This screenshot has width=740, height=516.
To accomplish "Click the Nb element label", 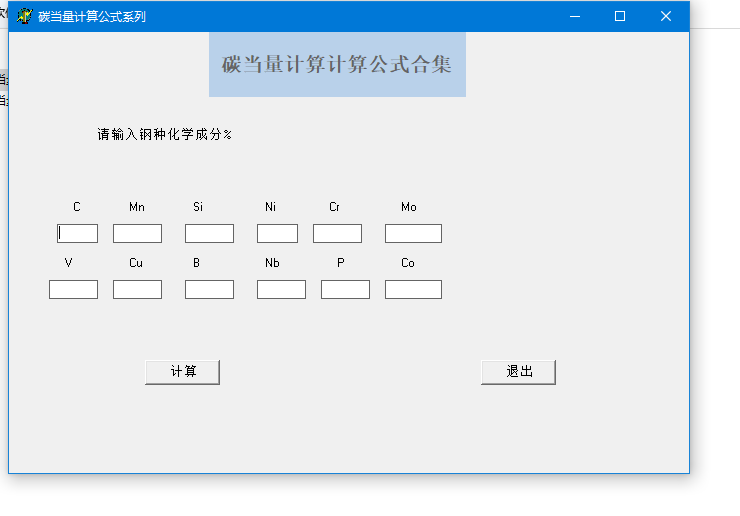I will click(272, 263).
